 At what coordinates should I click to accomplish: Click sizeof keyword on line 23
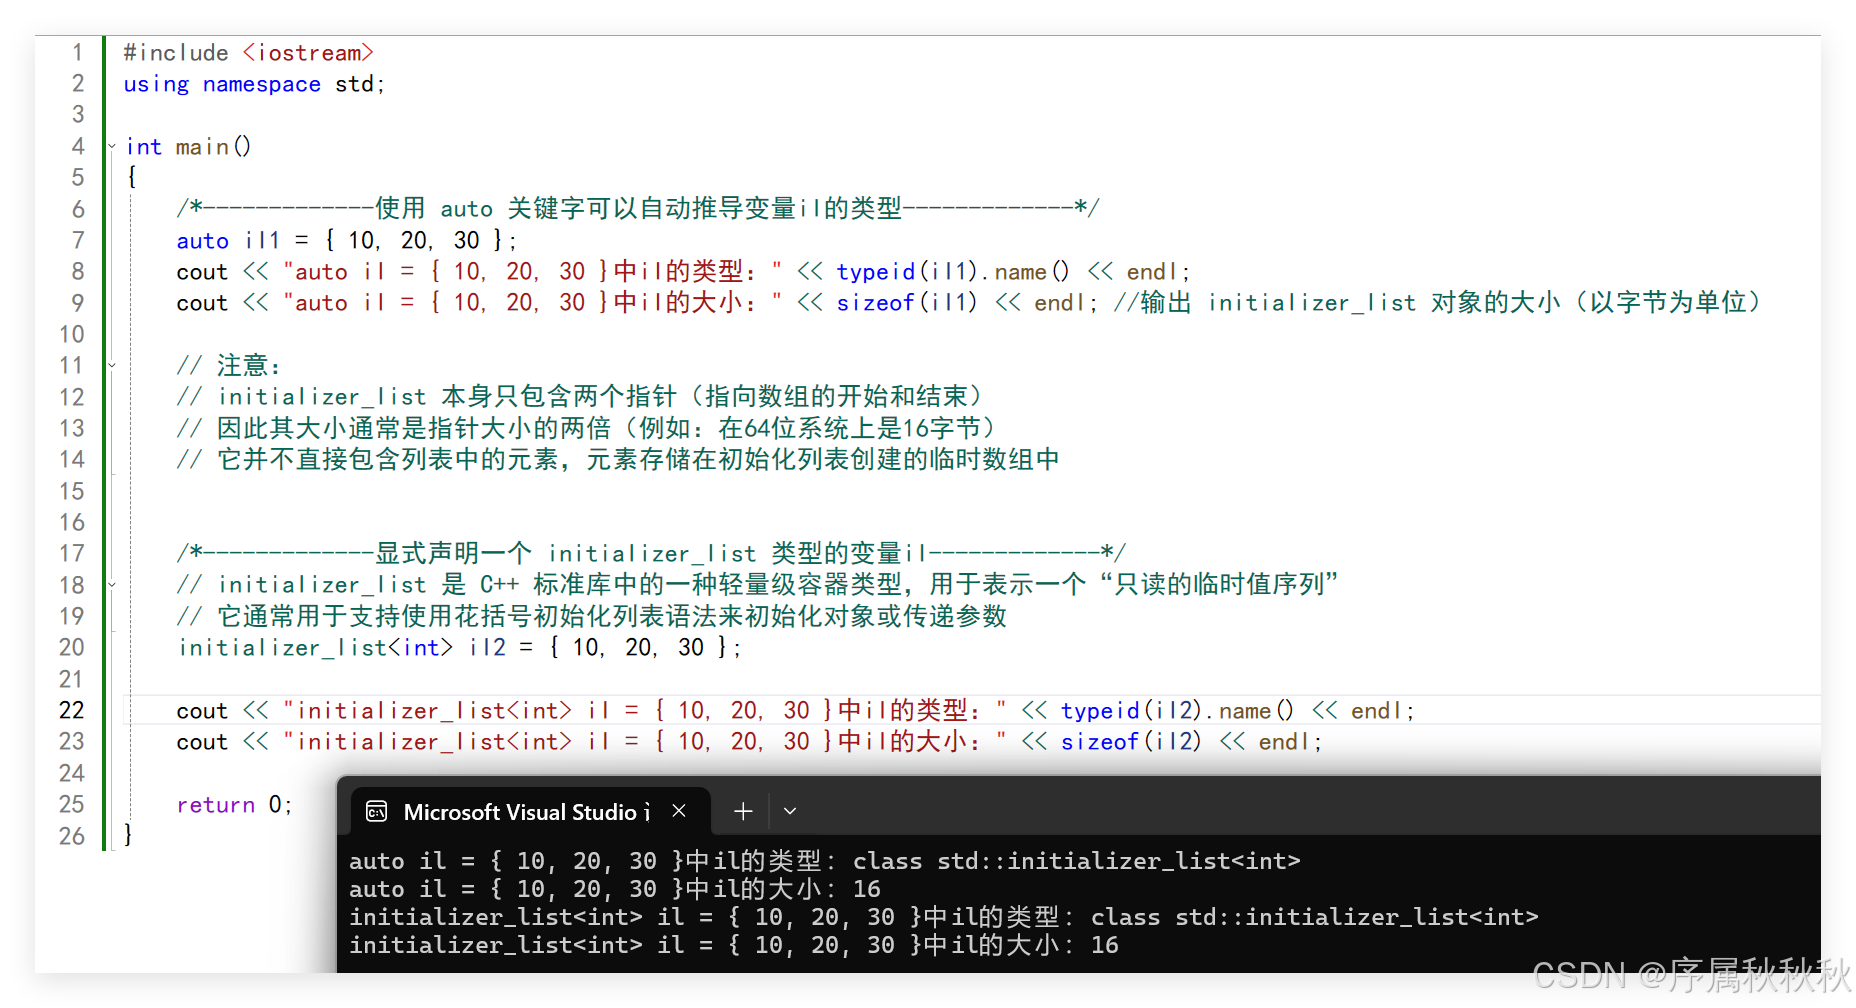(1099, 742)
